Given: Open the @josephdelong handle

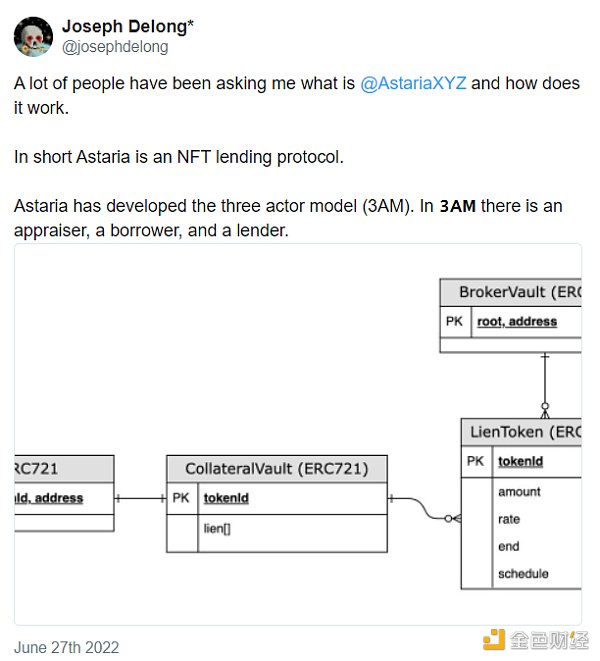Looking at the screenshot, I should point(115,46).
